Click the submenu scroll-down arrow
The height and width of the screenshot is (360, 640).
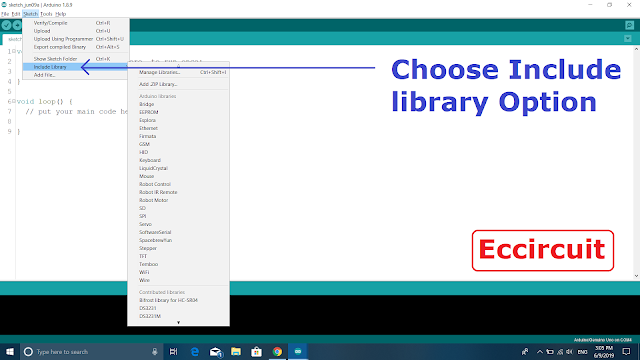coord(178,322)
